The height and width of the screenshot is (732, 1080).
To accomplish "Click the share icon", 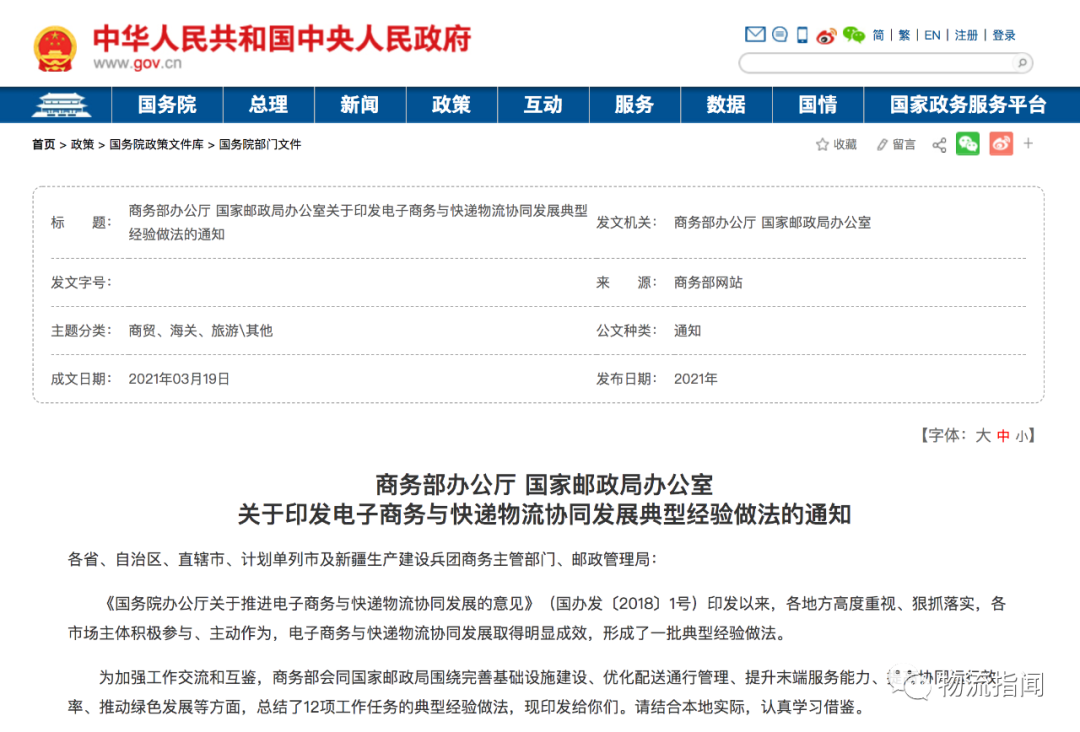I will [x=939, y=145].
